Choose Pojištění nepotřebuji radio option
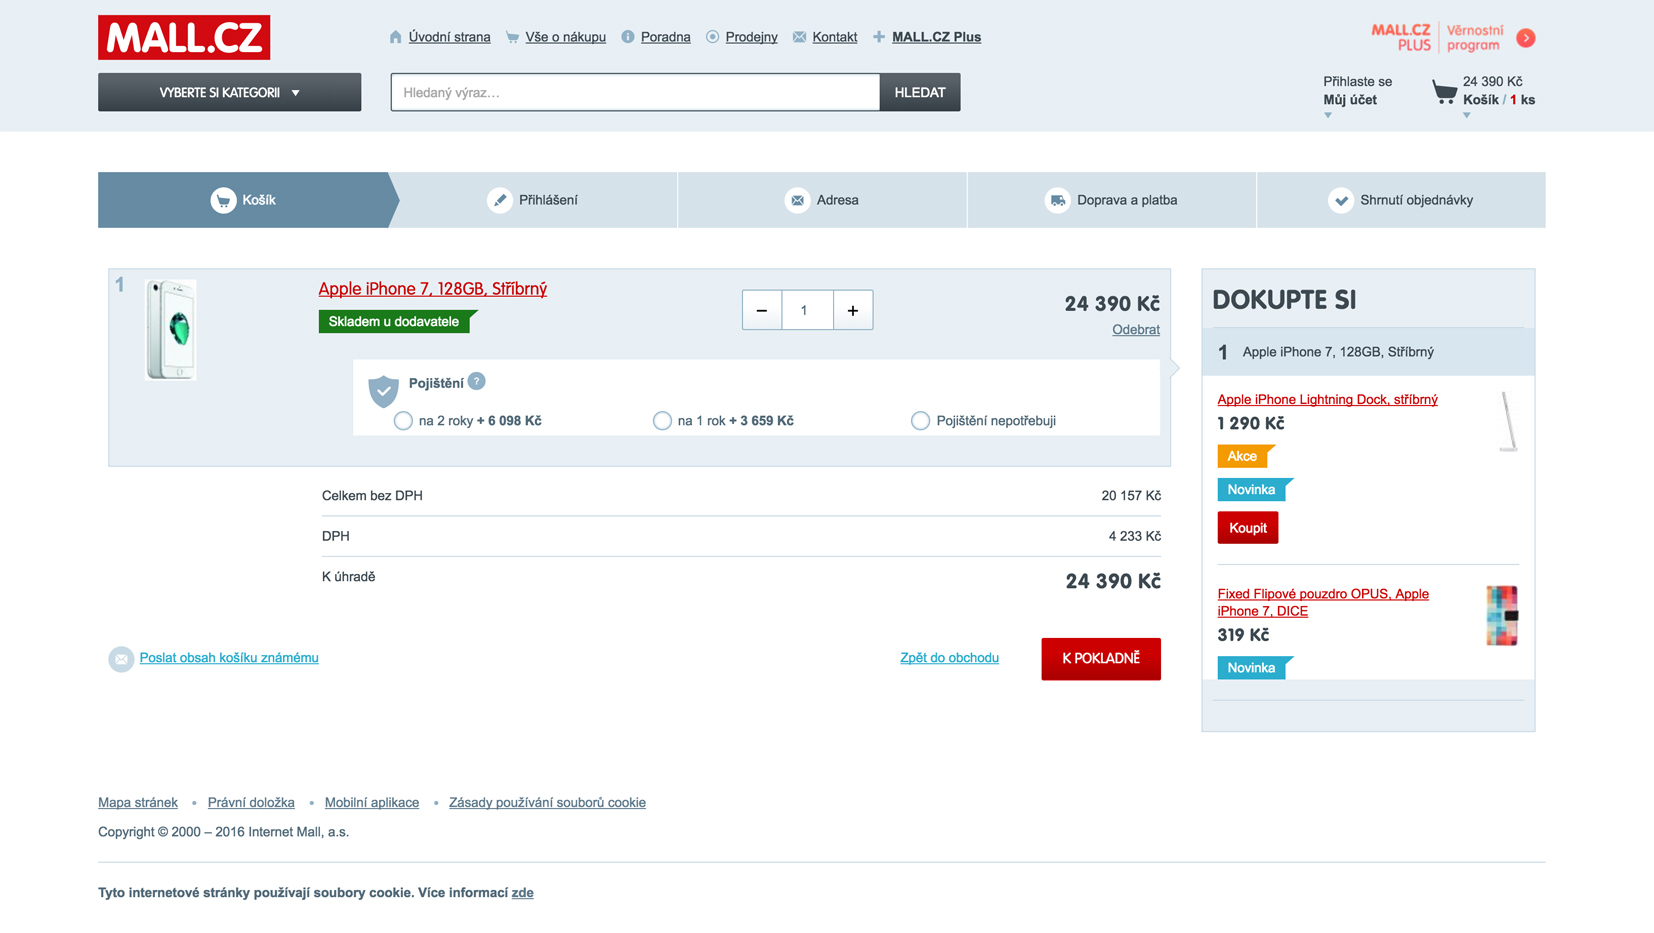 [920, 421]
